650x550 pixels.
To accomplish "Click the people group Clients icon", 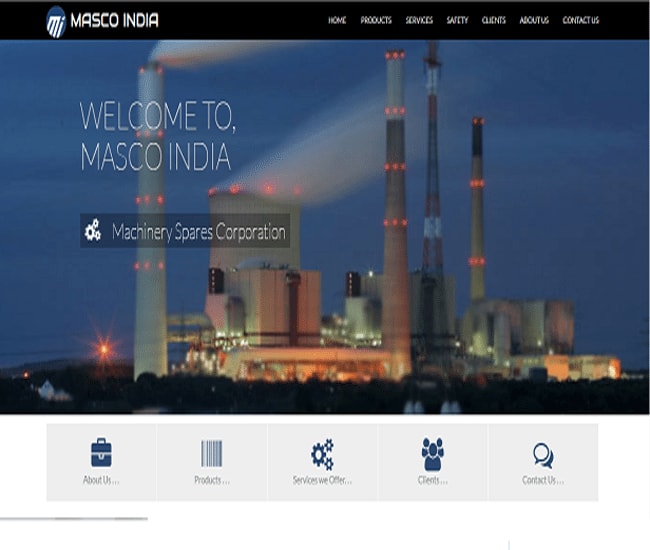I will [433, 454].
